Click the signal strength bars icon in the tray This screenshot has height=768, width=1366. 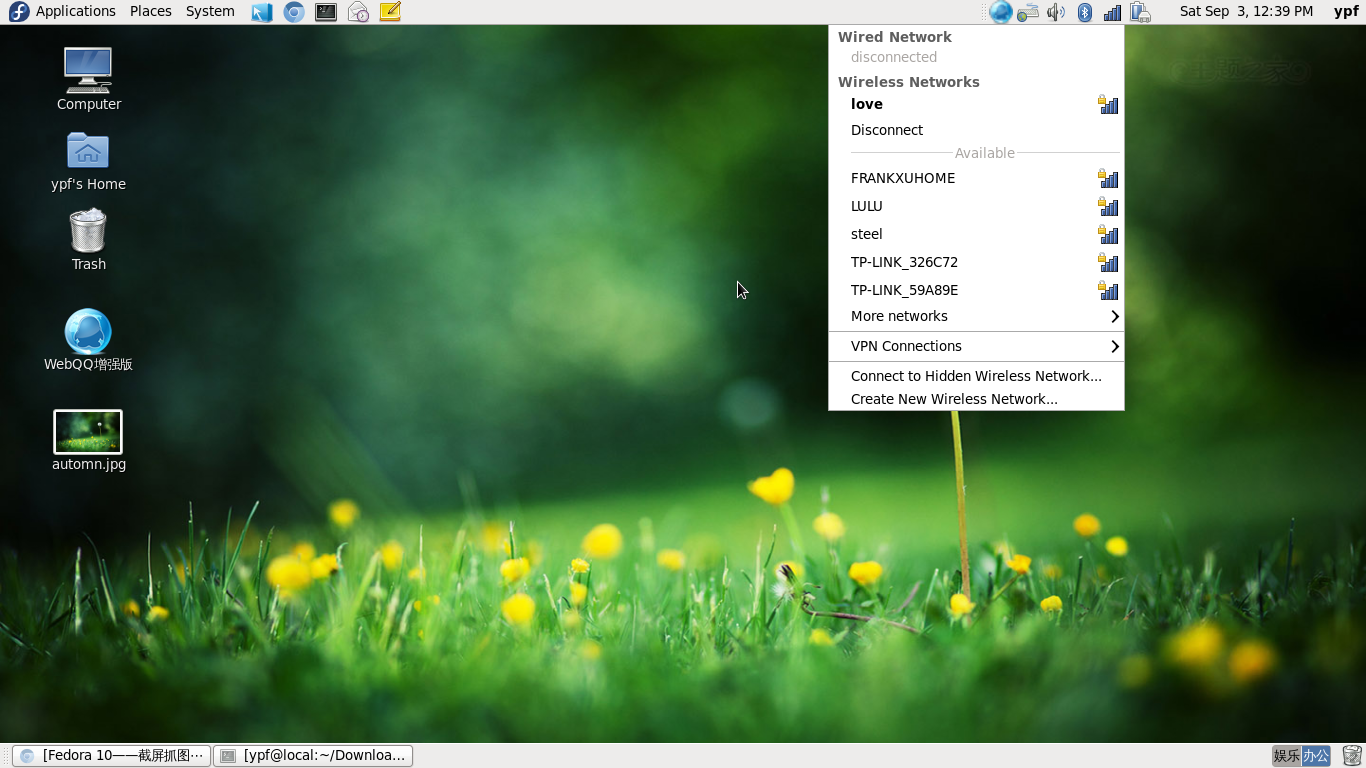[1112, 11]
